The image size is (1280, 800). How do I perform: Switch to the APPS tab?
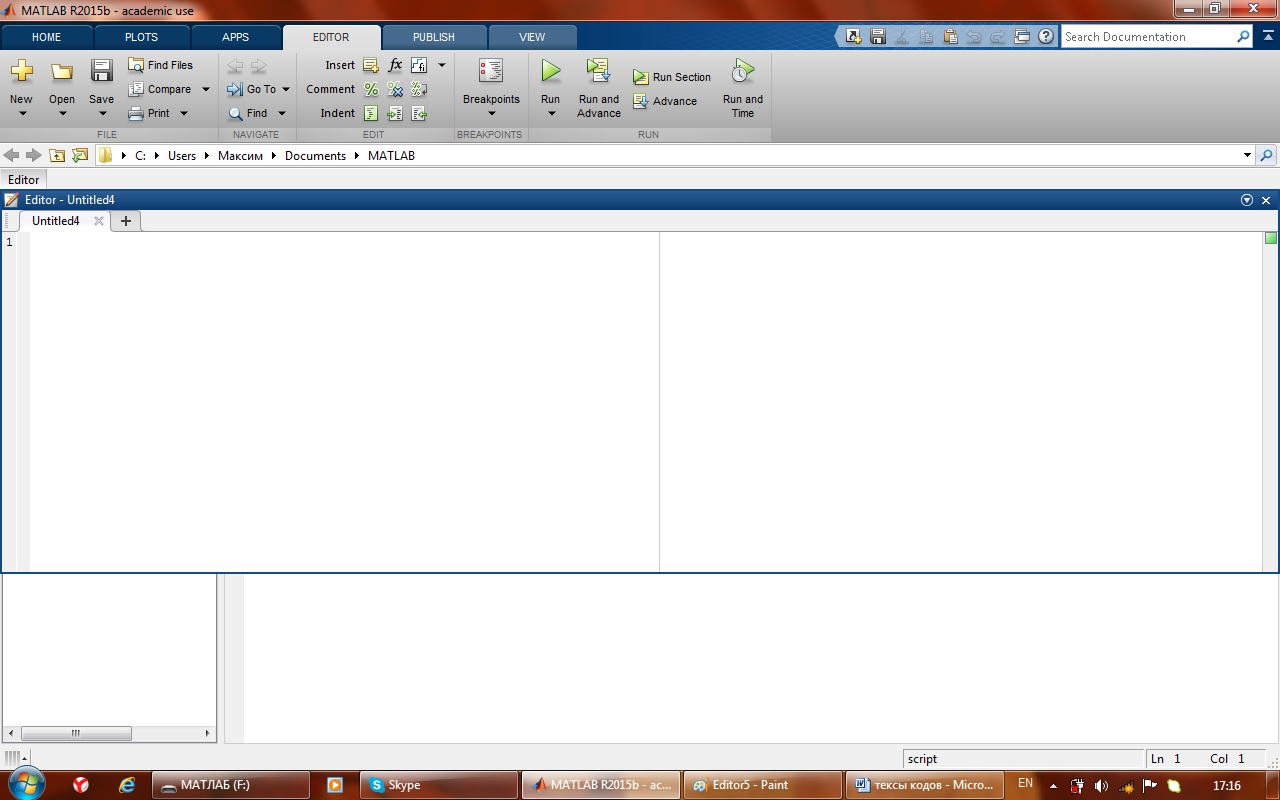pyautogui.click(x=236, y=37)
